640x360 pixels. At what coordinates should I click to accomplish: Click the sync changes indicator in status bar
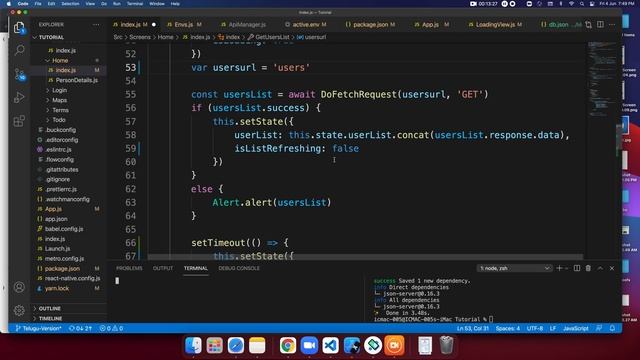(80, 328)
